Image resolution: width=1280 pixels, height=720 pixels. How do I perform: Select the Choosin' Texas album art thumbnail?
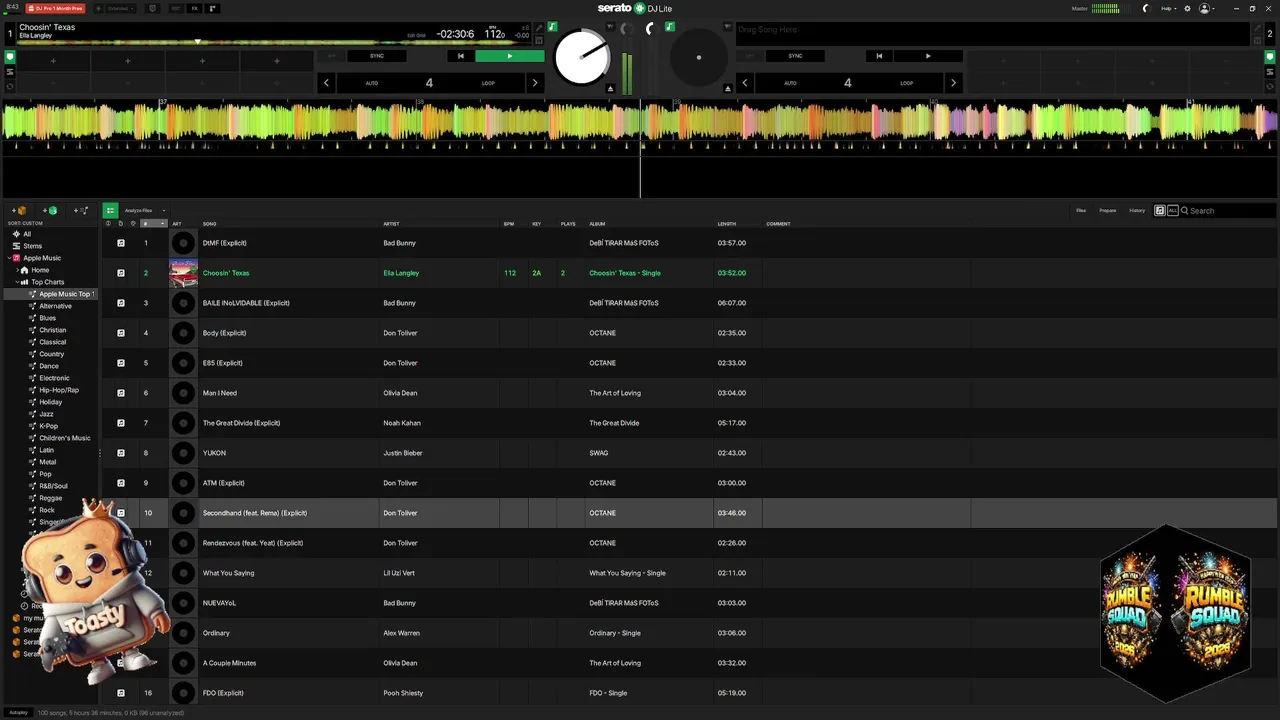(183, 273)
